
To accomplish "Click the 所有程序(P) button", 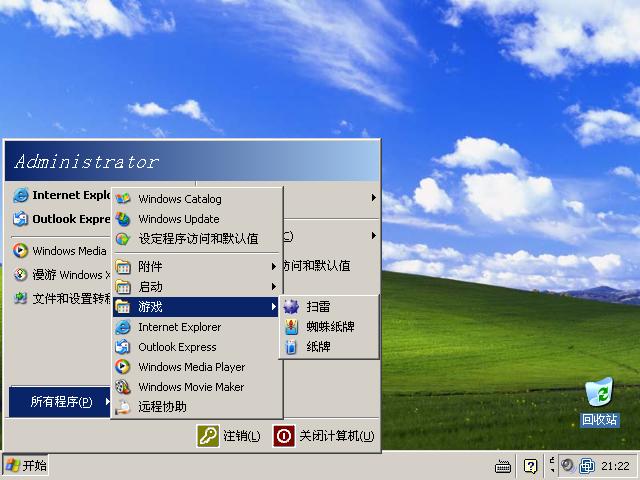I will pyautogui.click(x=60, y=402).
